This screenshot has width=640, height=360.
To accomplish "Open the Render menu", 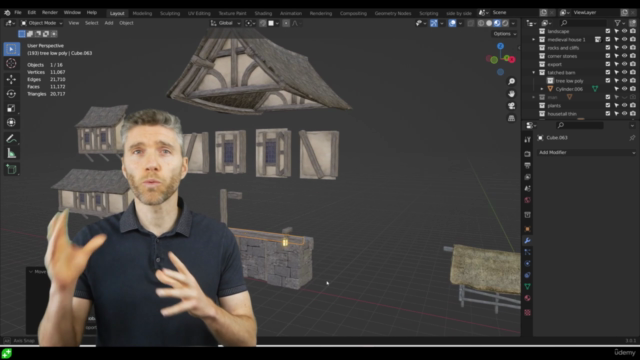I will click(50, 13).
